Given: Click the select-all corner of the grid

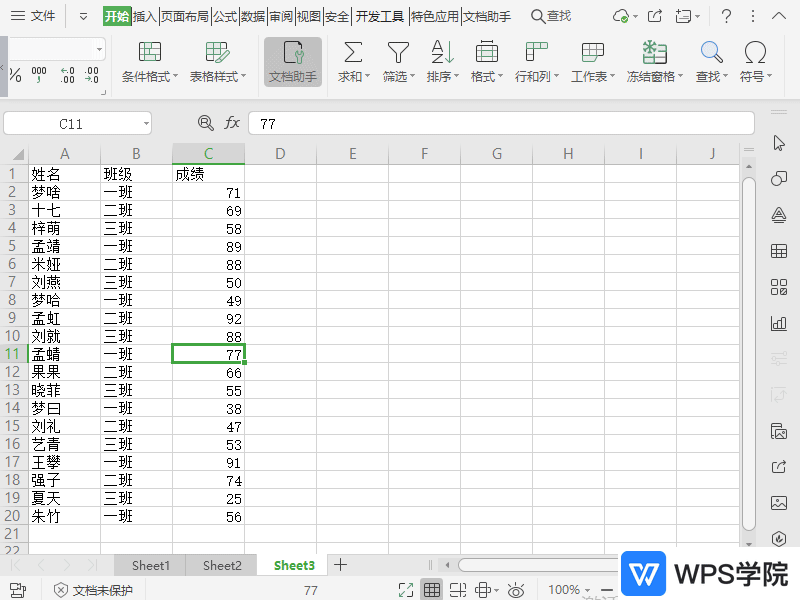Looking at the screenshot, I should pos(14,154).
